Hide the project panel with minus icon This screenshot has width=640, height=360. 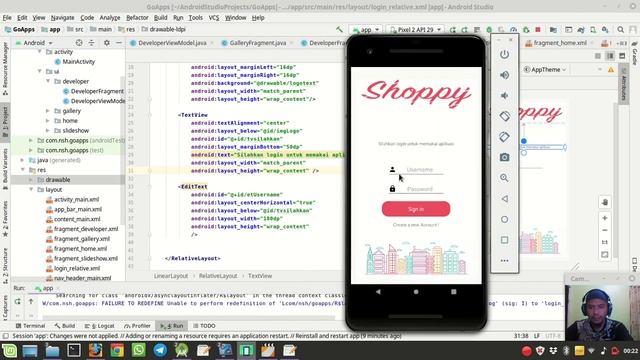[x=119, y=42]
